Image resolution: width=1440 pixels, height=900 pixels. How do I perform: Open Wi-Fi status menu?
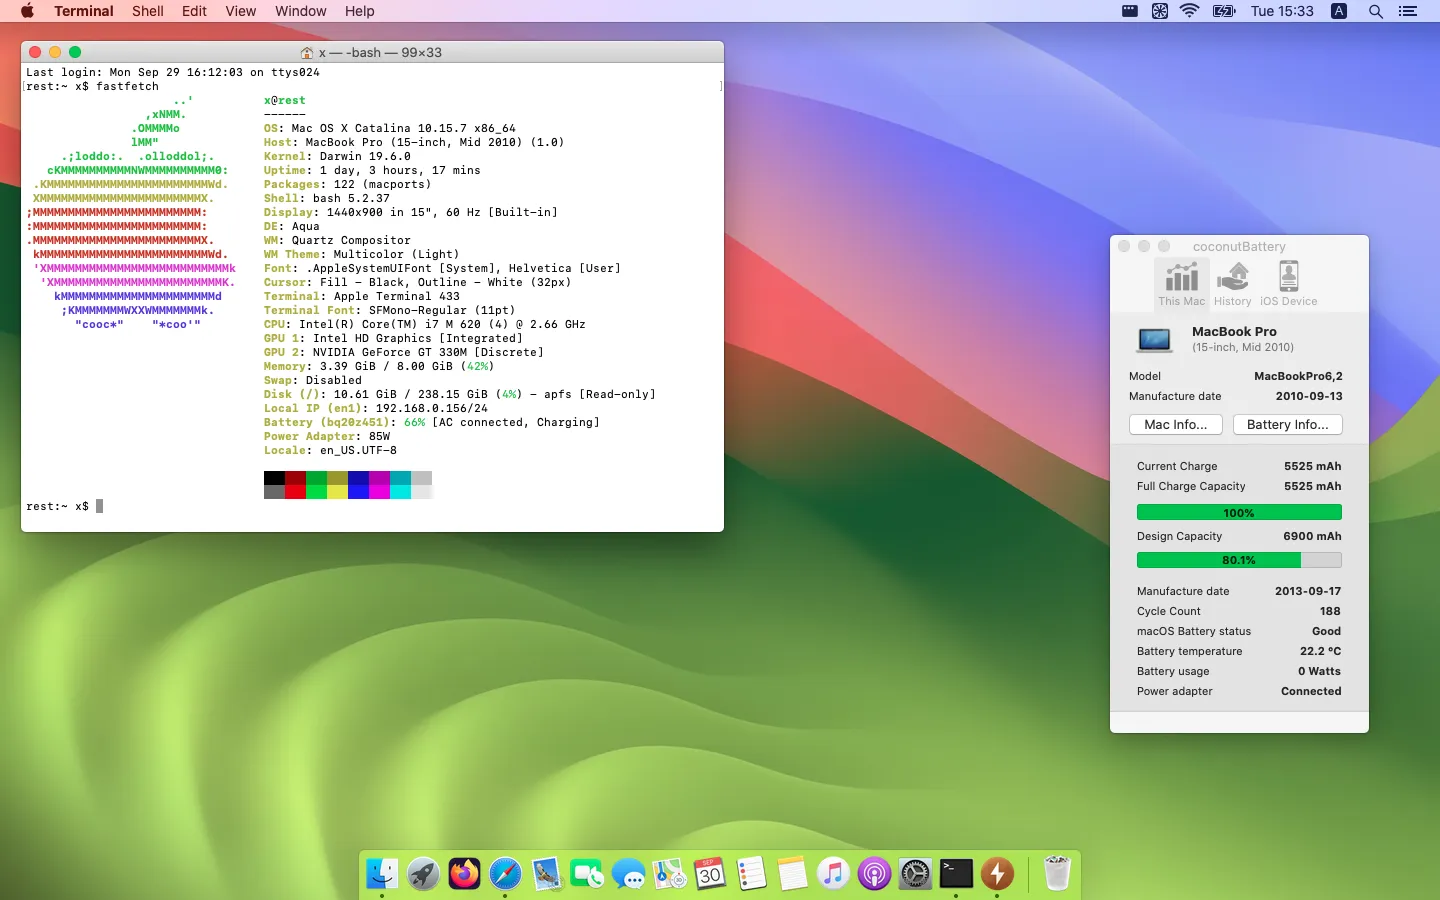[x=1189, y=11]
